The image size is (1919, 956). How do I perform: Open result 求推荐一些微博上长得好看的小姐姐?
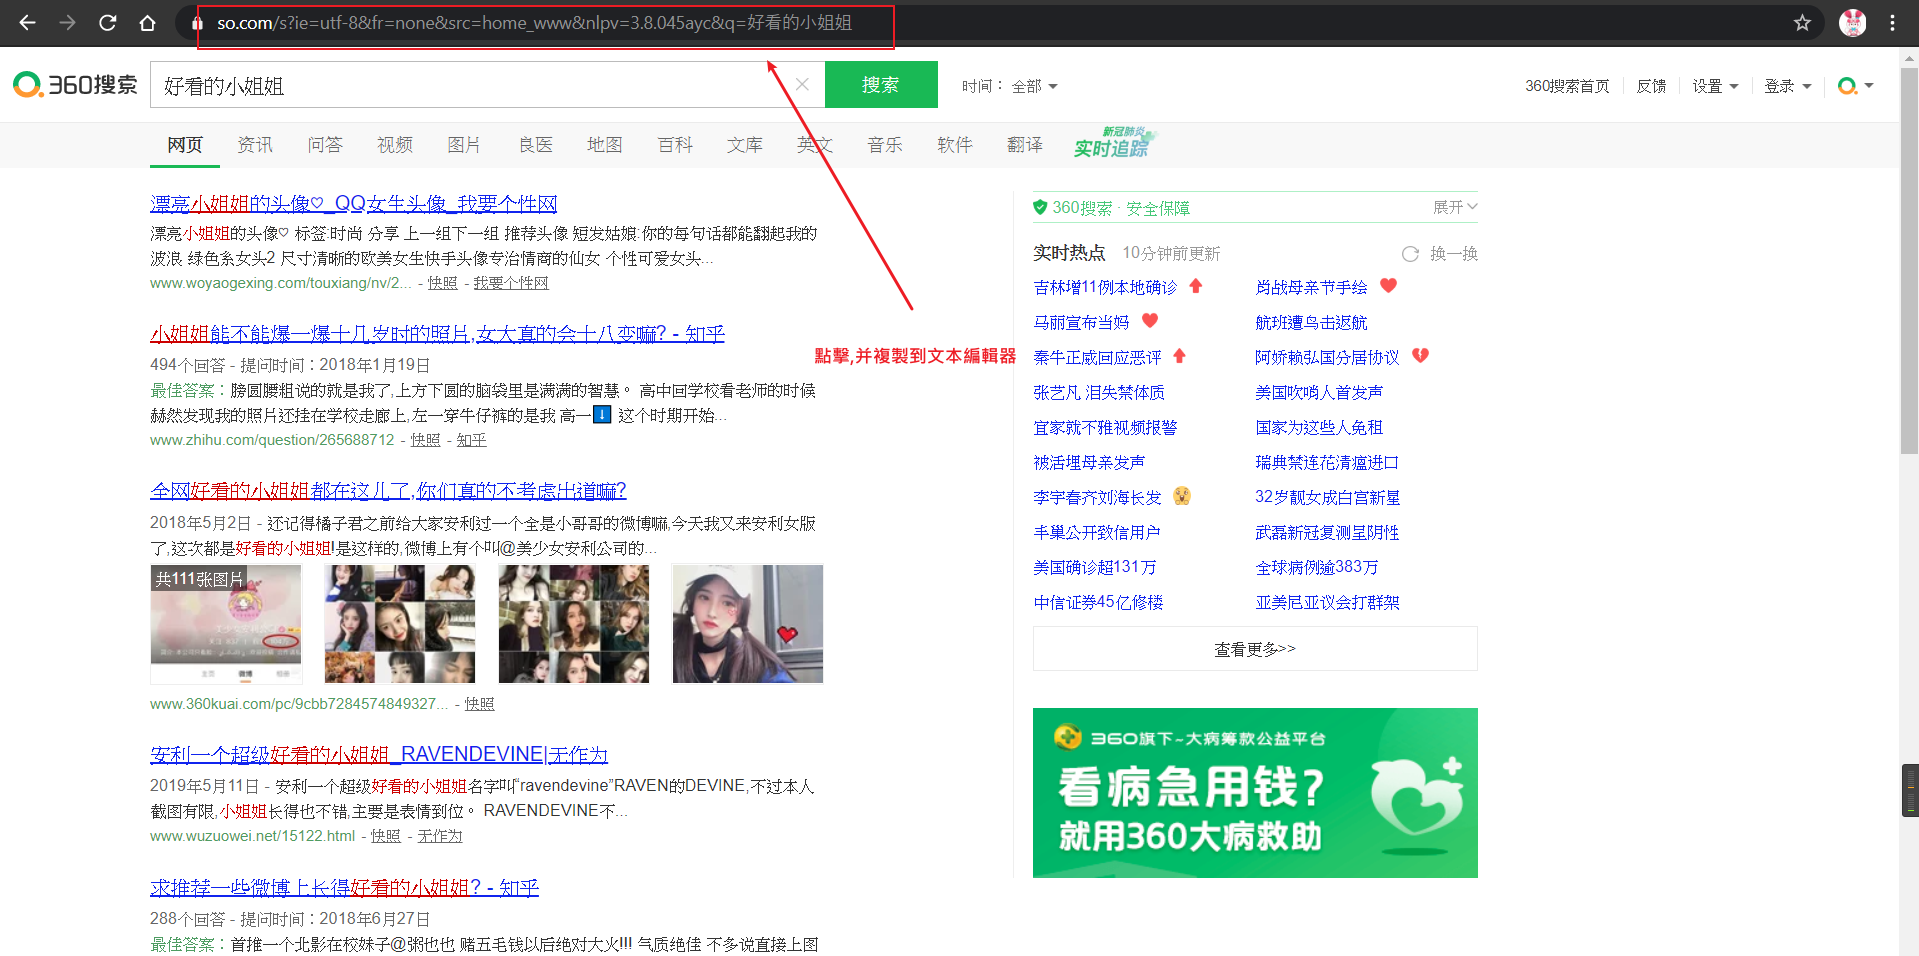pos(344,888)
